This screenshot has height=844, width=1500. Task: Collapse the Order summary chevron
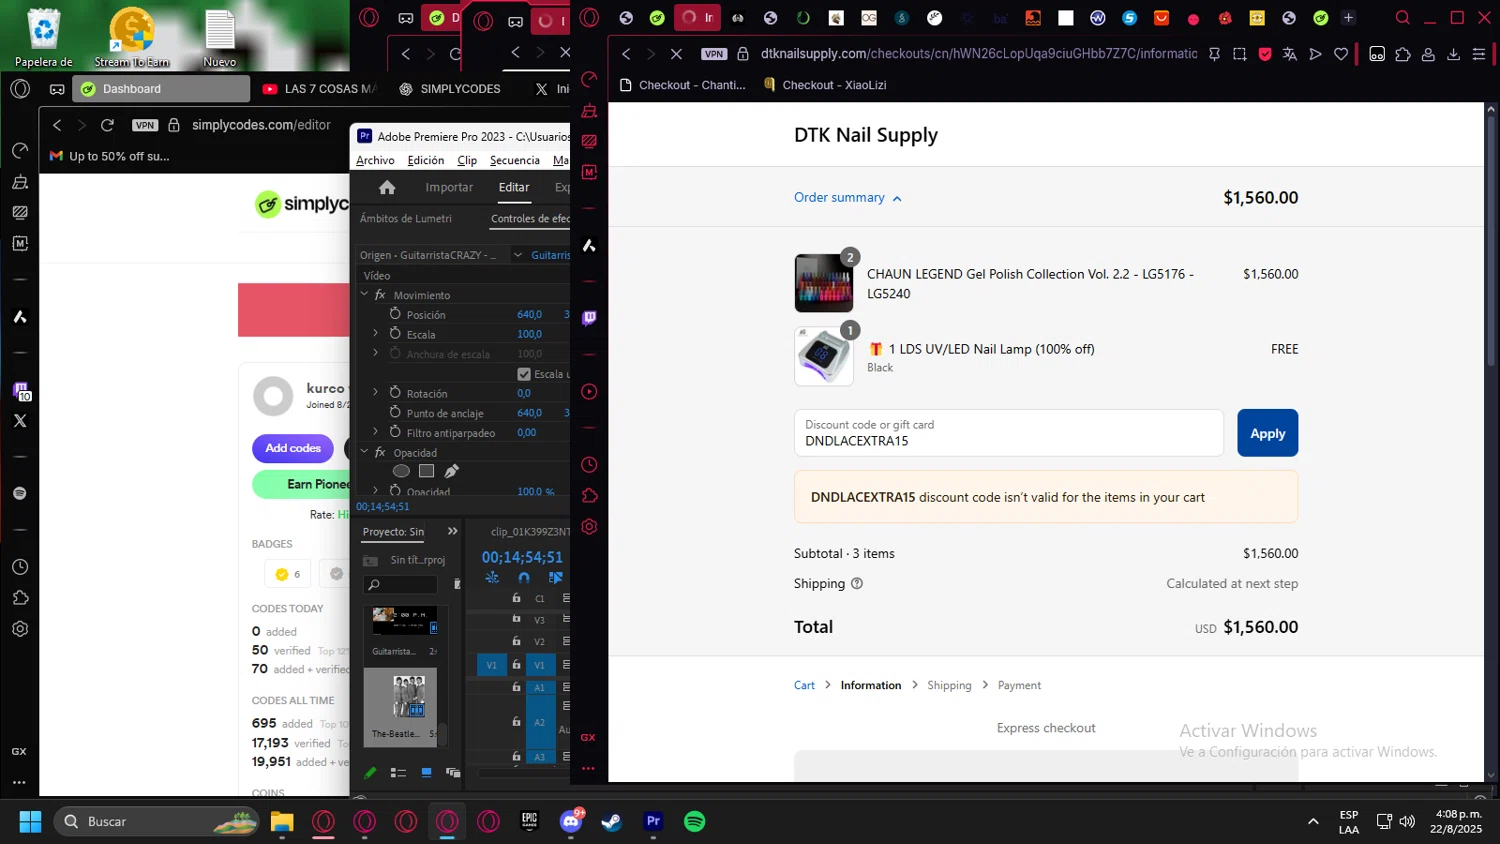click(x=897, y=198)
